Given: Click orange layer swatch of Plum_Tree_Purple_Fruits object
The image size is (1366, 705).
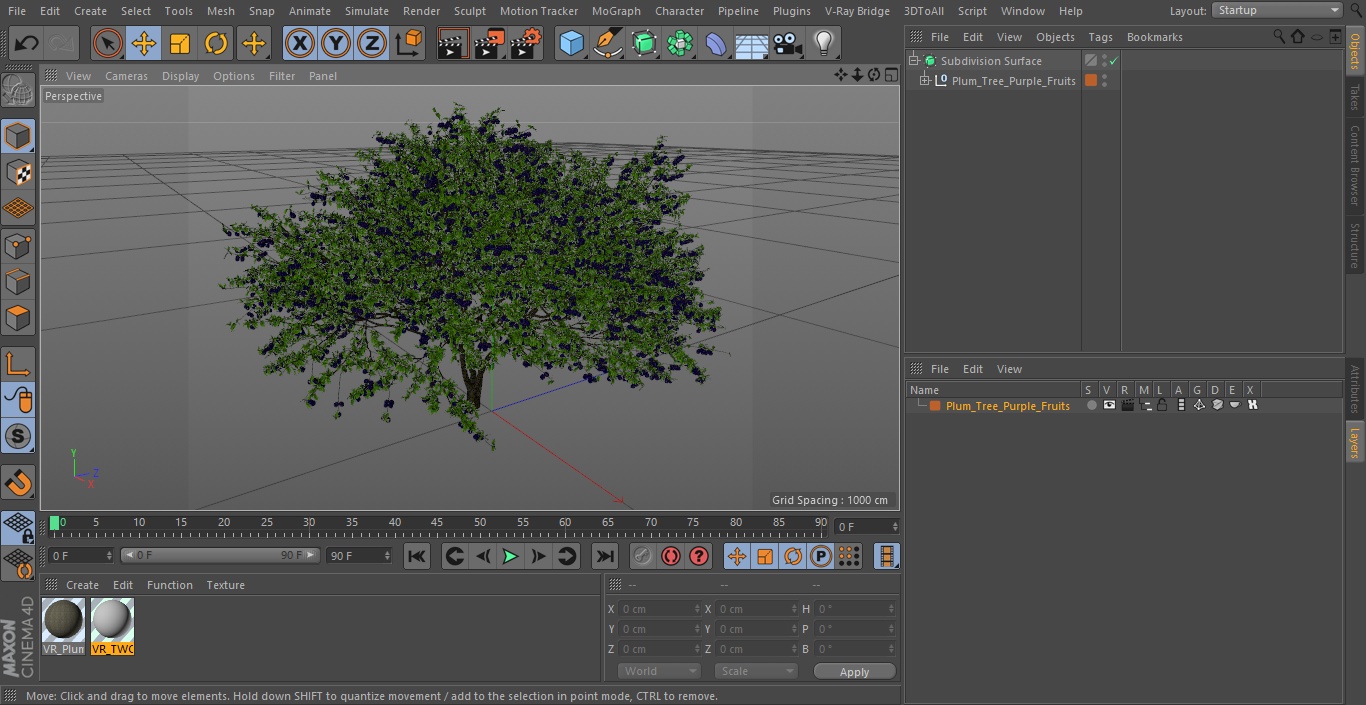Looking at the screenshot, I should coord(1091,81).
